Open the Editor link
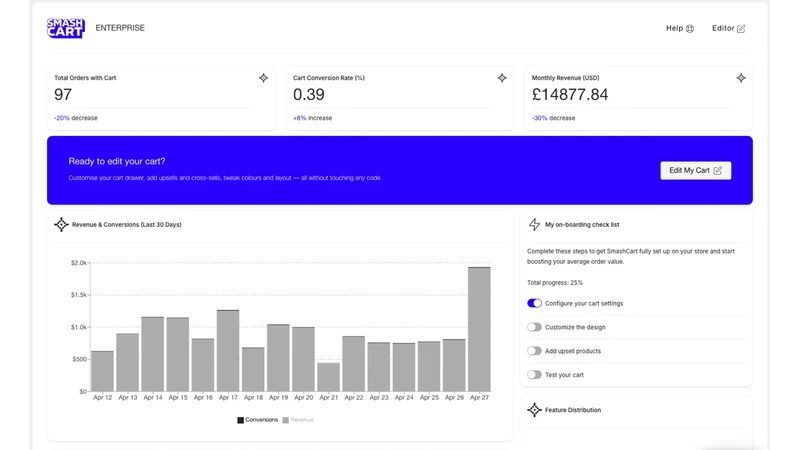Screen dimensions: 800x450 click(x=729, y=28)
